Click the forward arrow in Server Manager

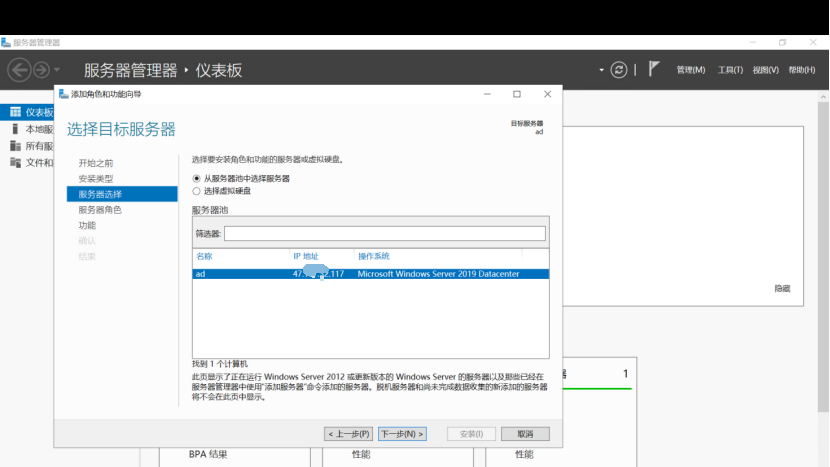[x=41, y=70]
